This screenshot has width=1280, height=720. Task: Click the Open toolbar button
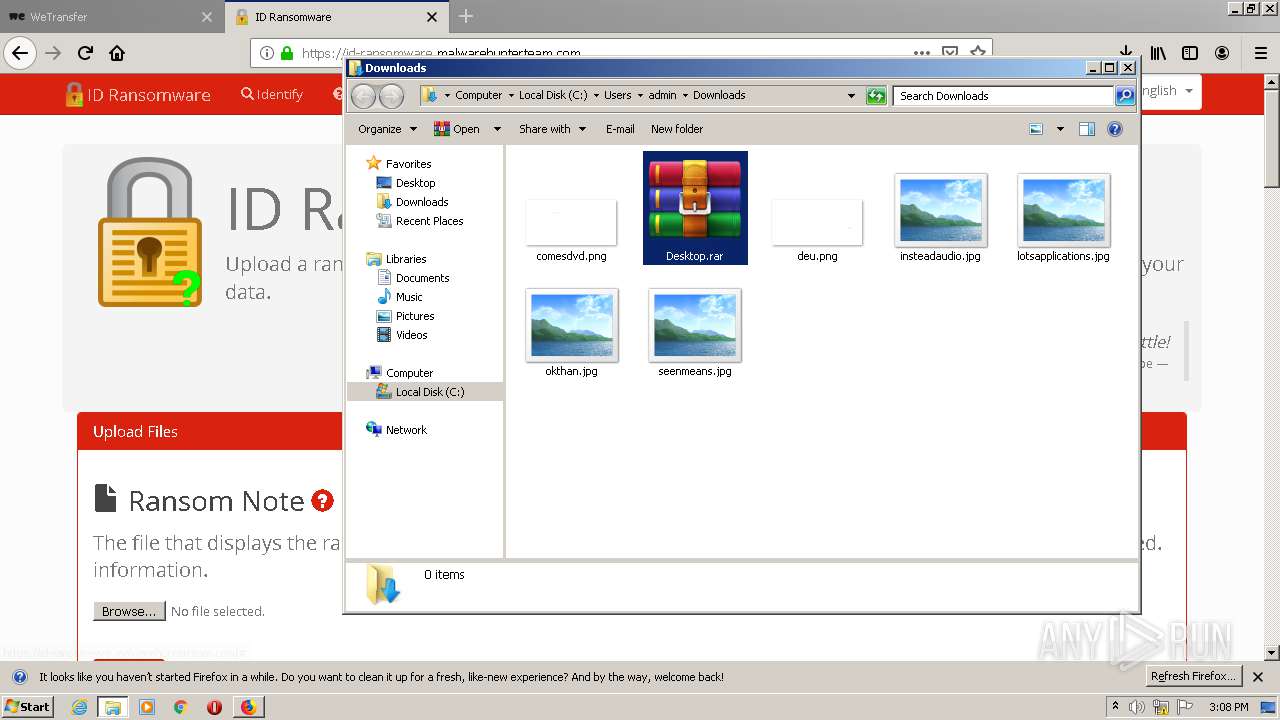[458, 129]
